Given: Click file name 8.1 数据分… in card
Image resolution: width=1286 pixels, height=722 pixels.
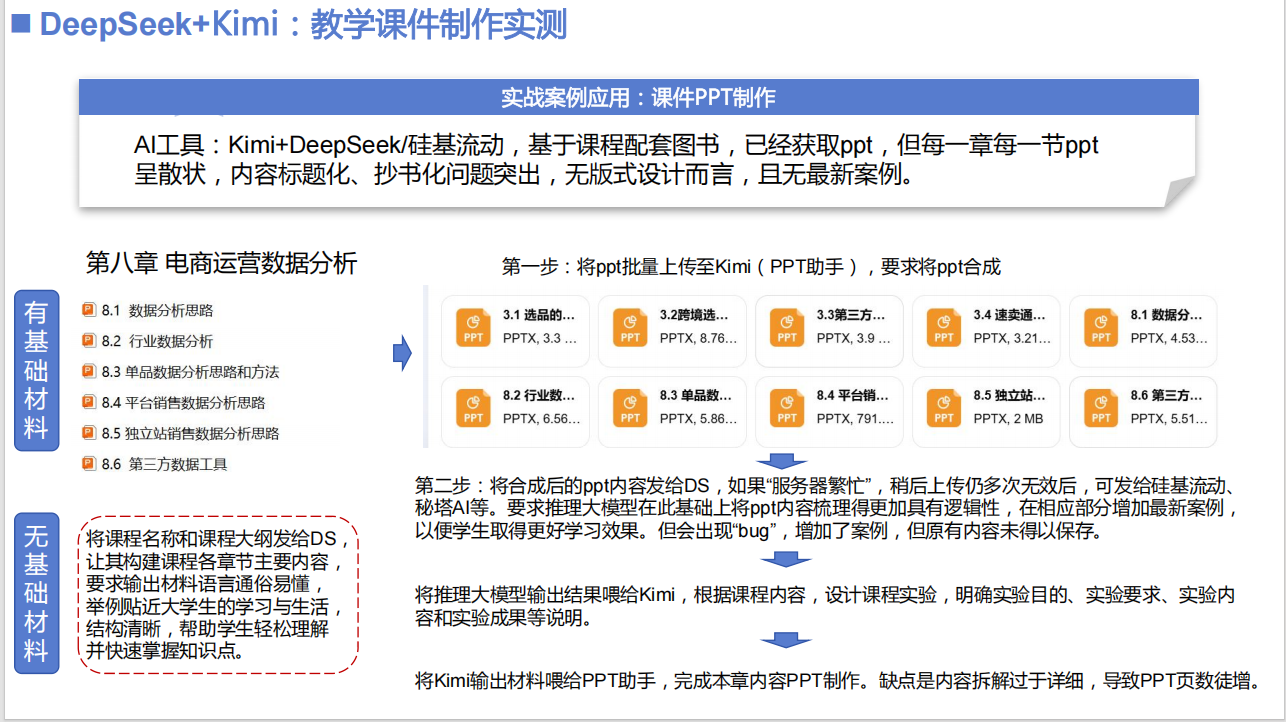Looking at the screenshot, I should (1168, 315).
